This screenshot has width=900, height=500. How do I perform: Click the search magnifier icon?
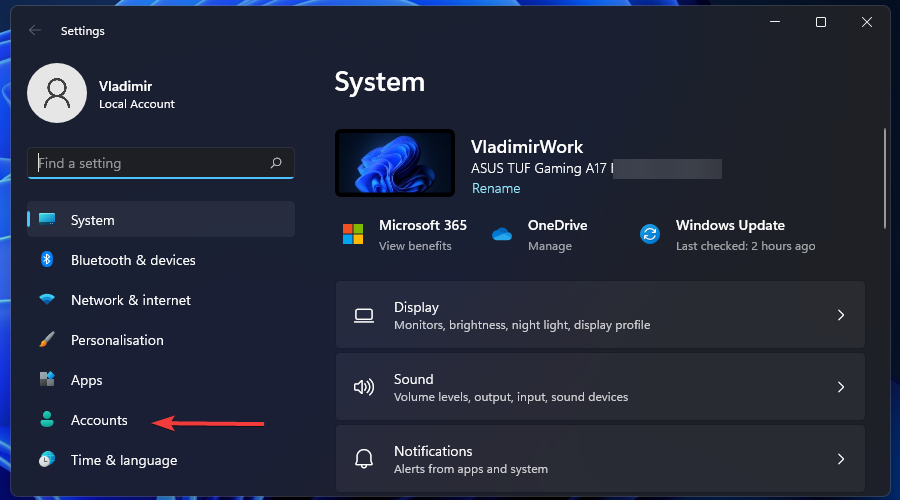coord(276,163)
